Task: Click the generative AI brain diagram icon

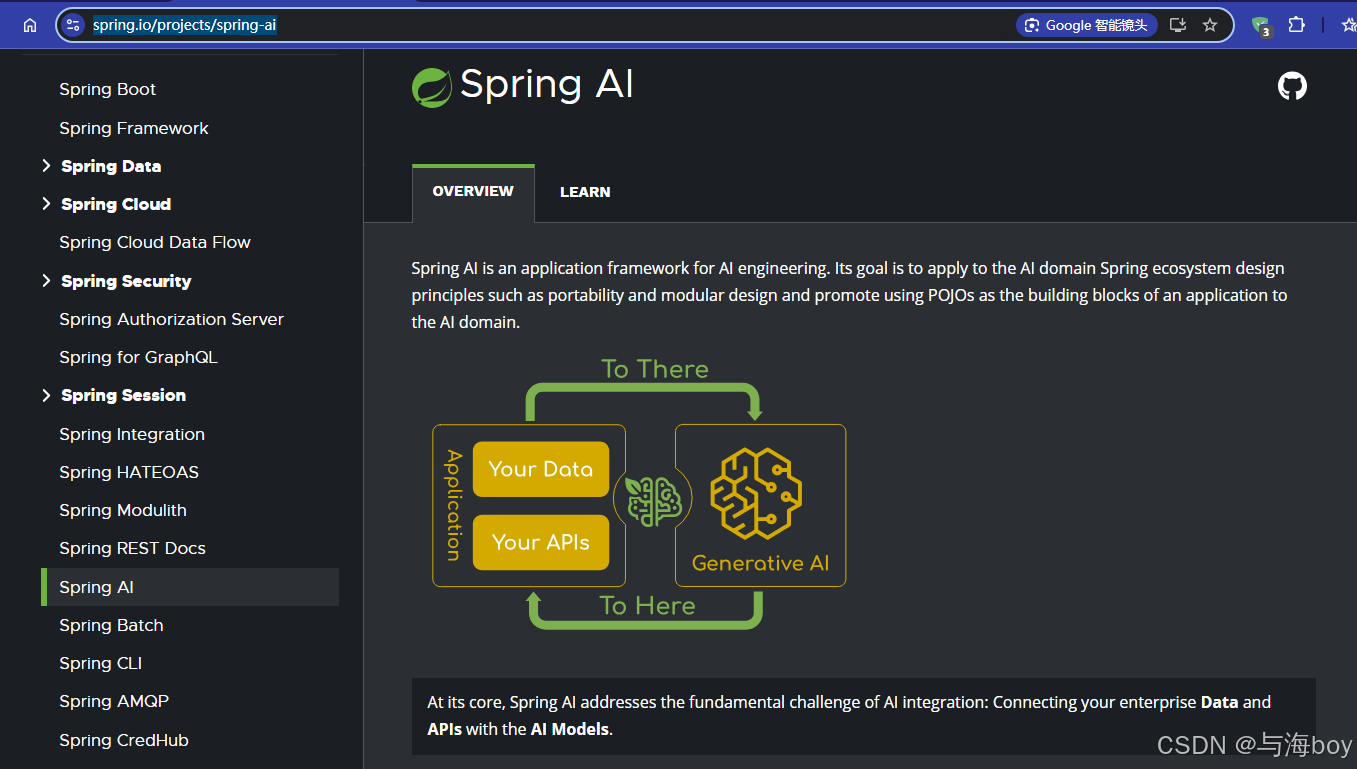Action: (756, 493)
